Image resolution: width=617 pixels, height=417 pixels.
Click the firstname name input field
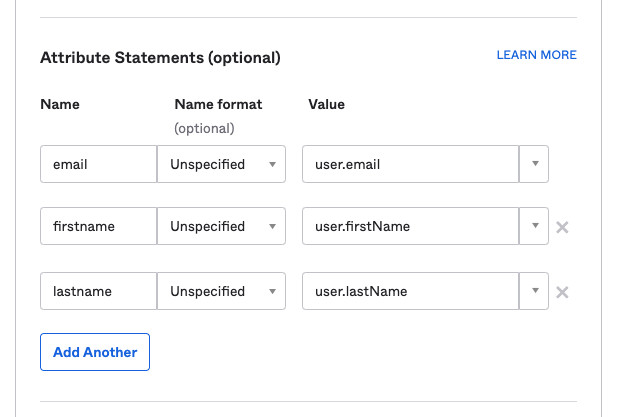click(x=98, y=227)
